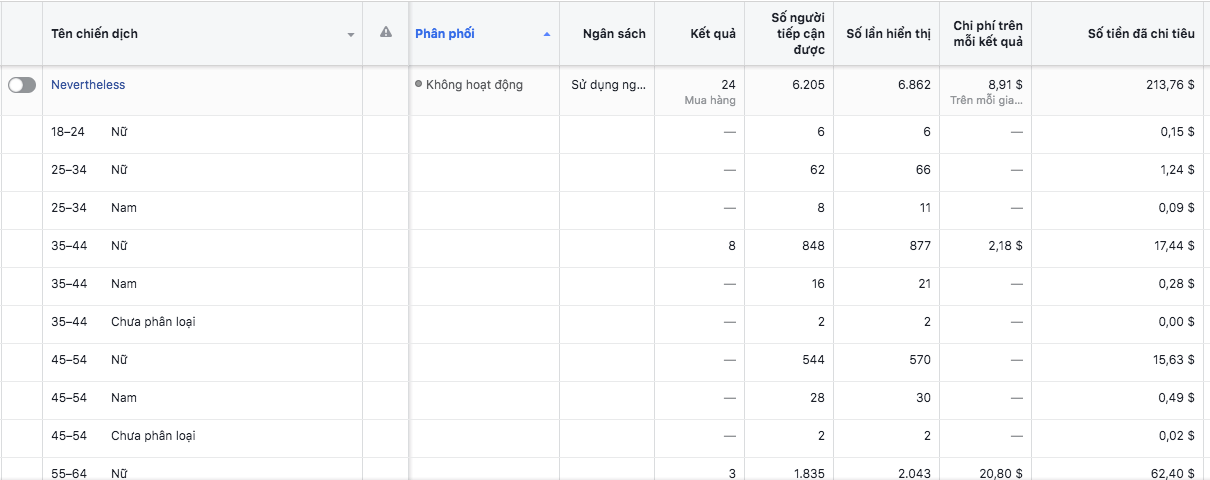Click the warning triangle icon in header
Viewport: 1210px width, 480px height.
386,33
